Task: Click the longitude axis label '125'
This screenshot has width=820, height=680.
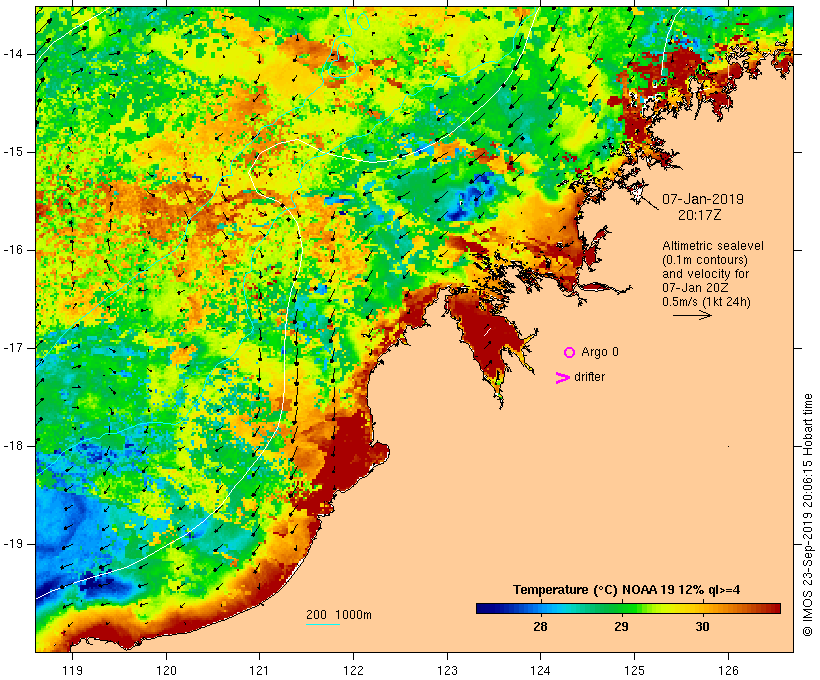Action: coord(634,670)
